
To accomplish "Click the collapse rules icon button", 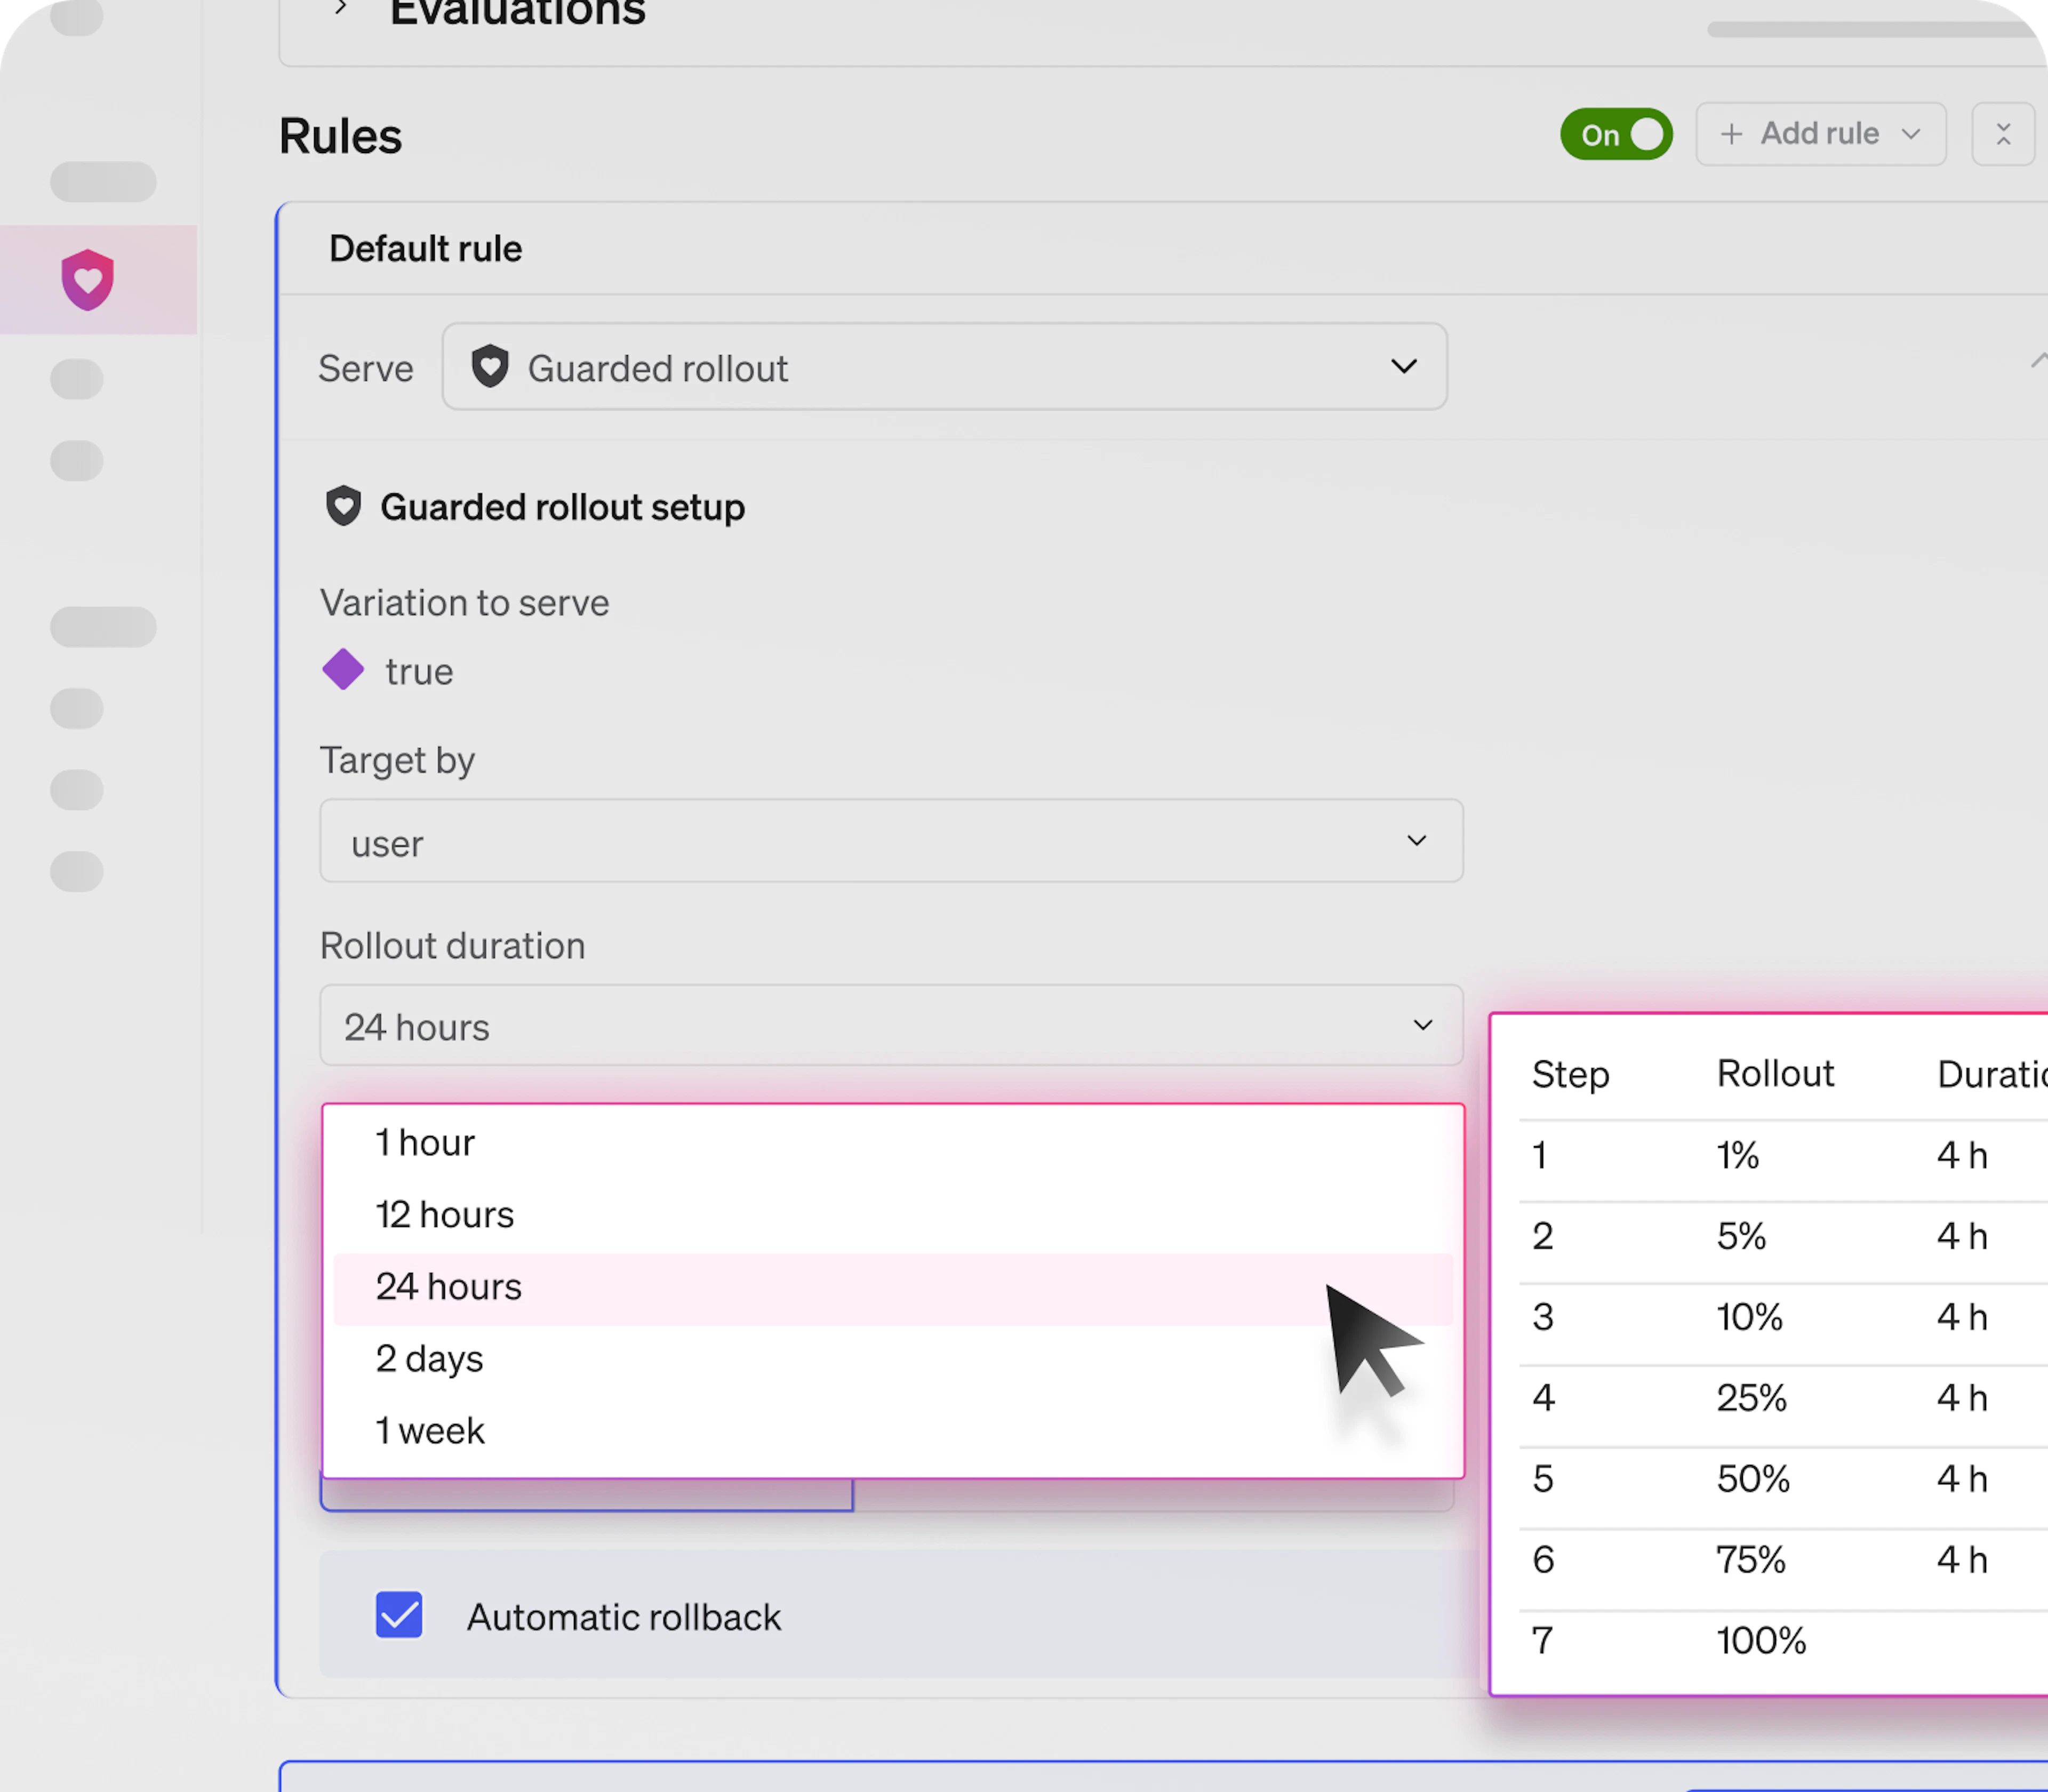I will point(2002,134).
